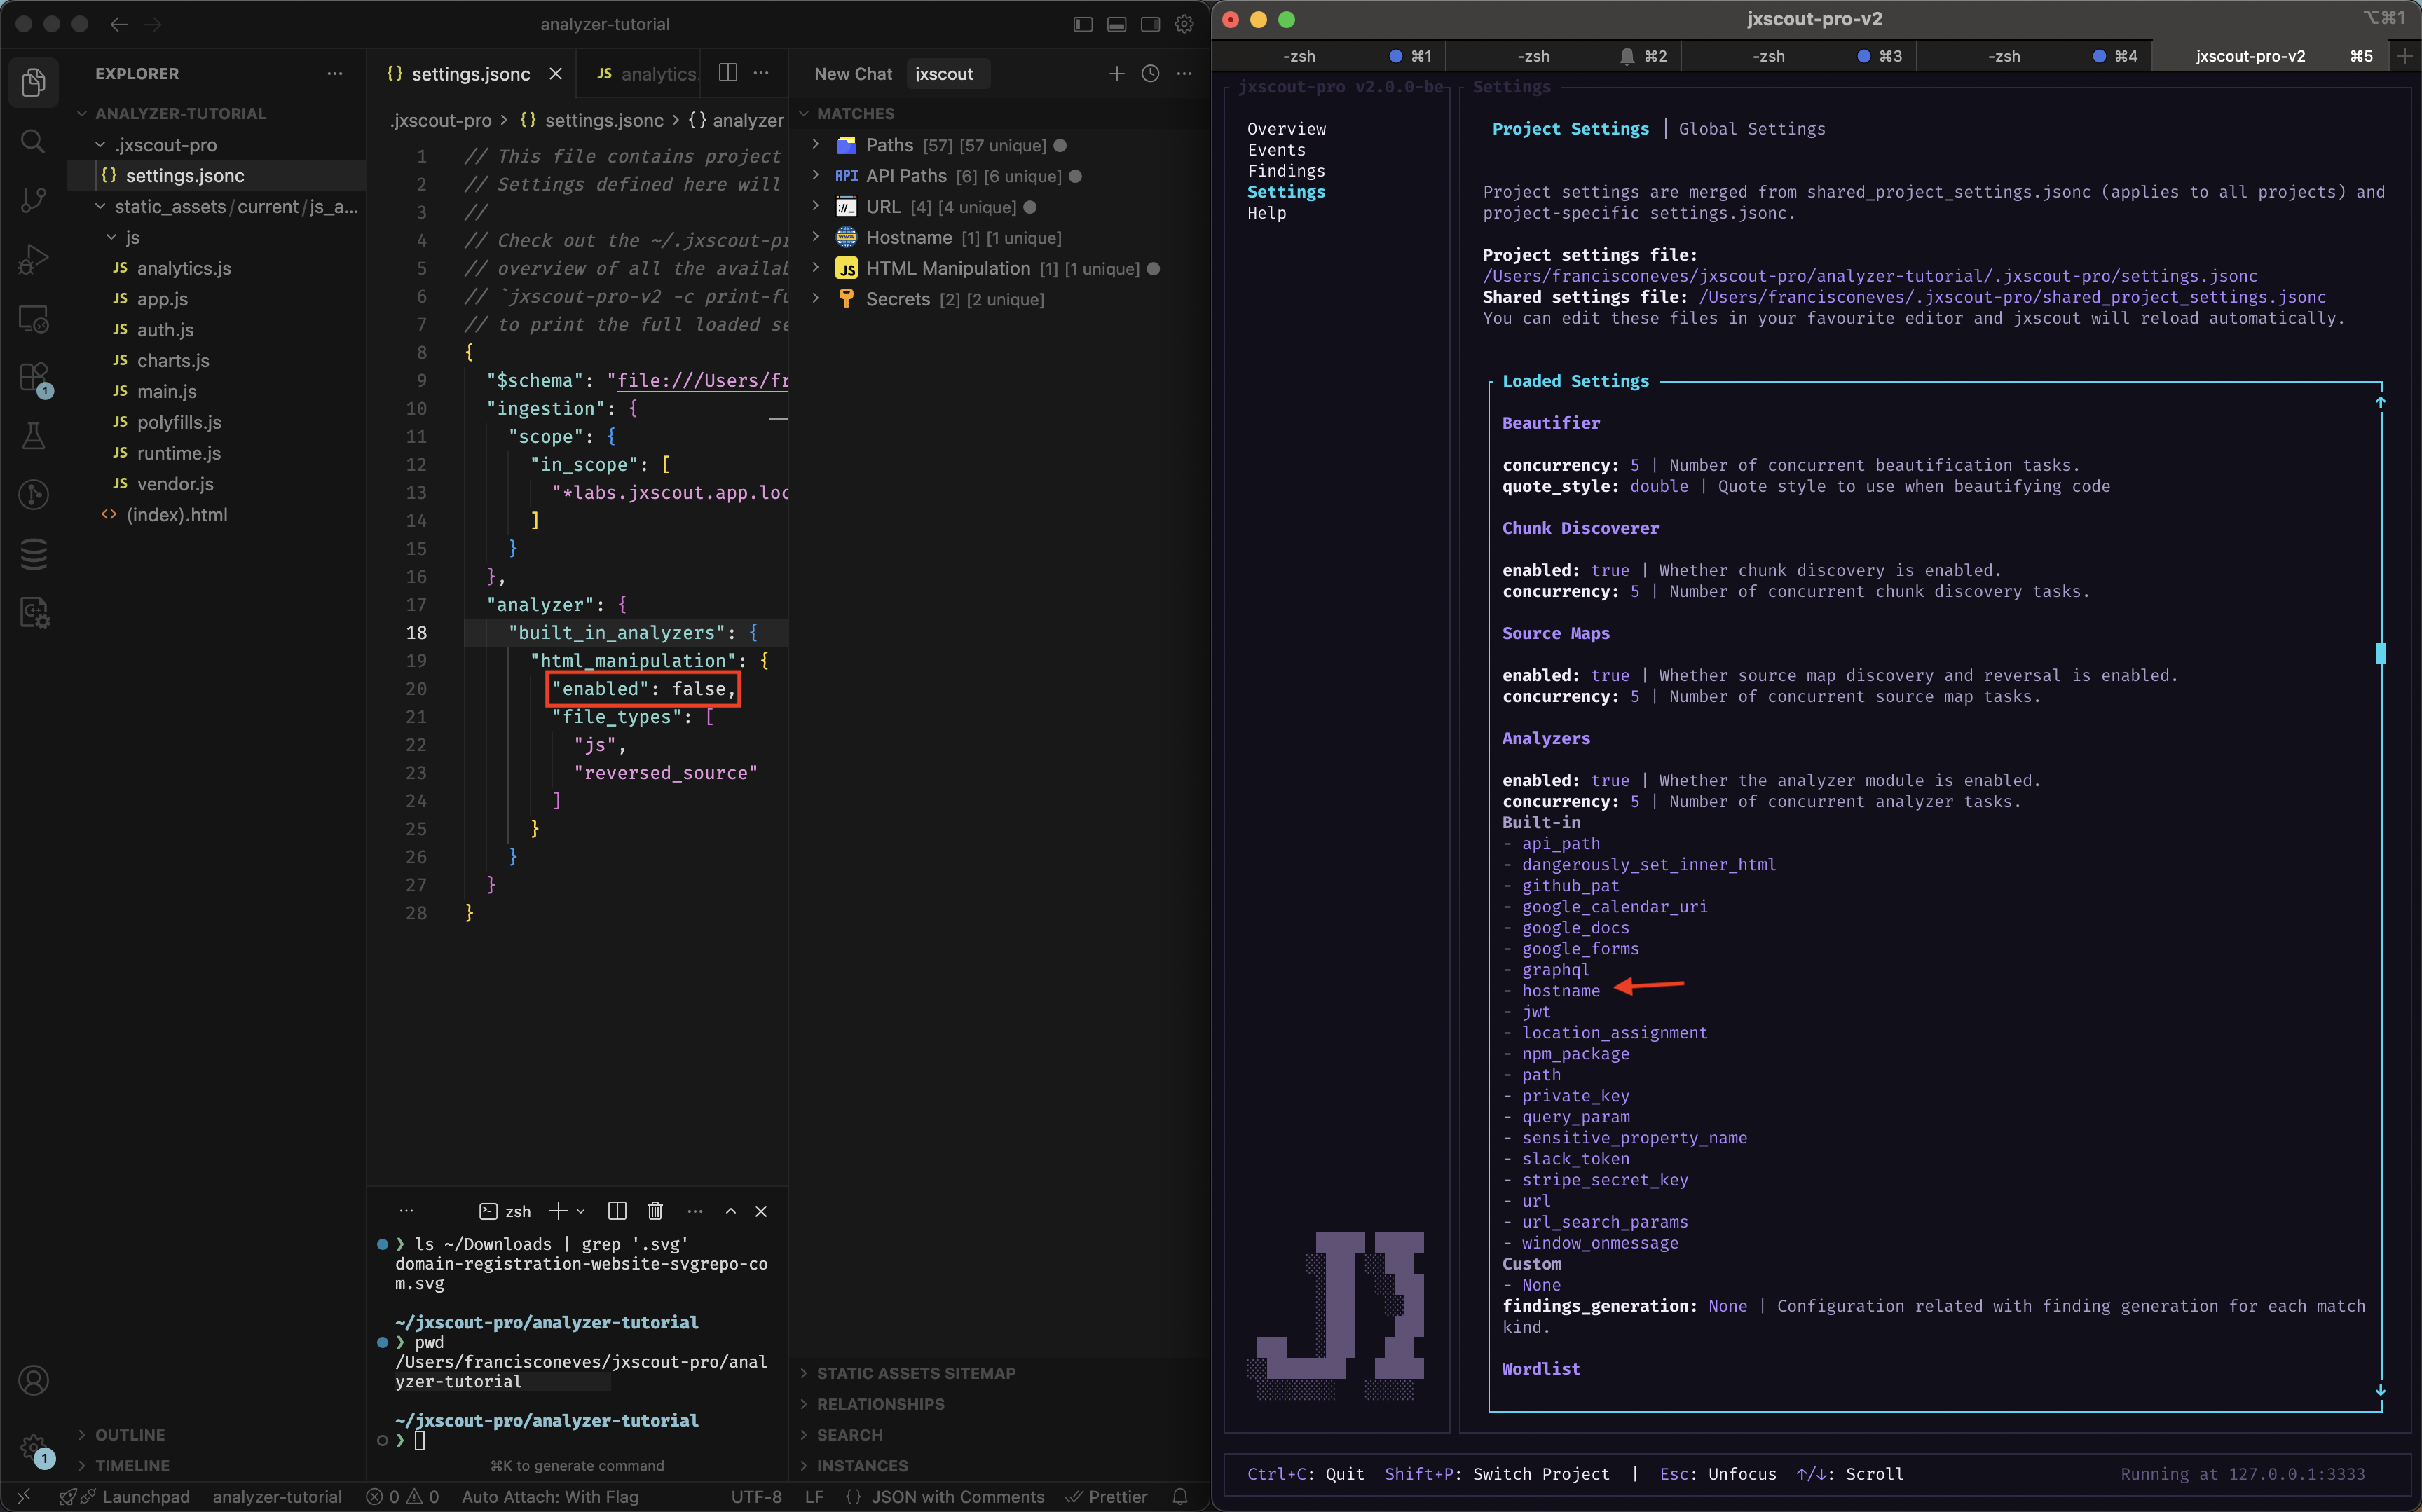The width and height of the screenshot is (2422, 1512).
Task: Open the new terminal profile dropdown arrow
Action: tap(581, 1211)
